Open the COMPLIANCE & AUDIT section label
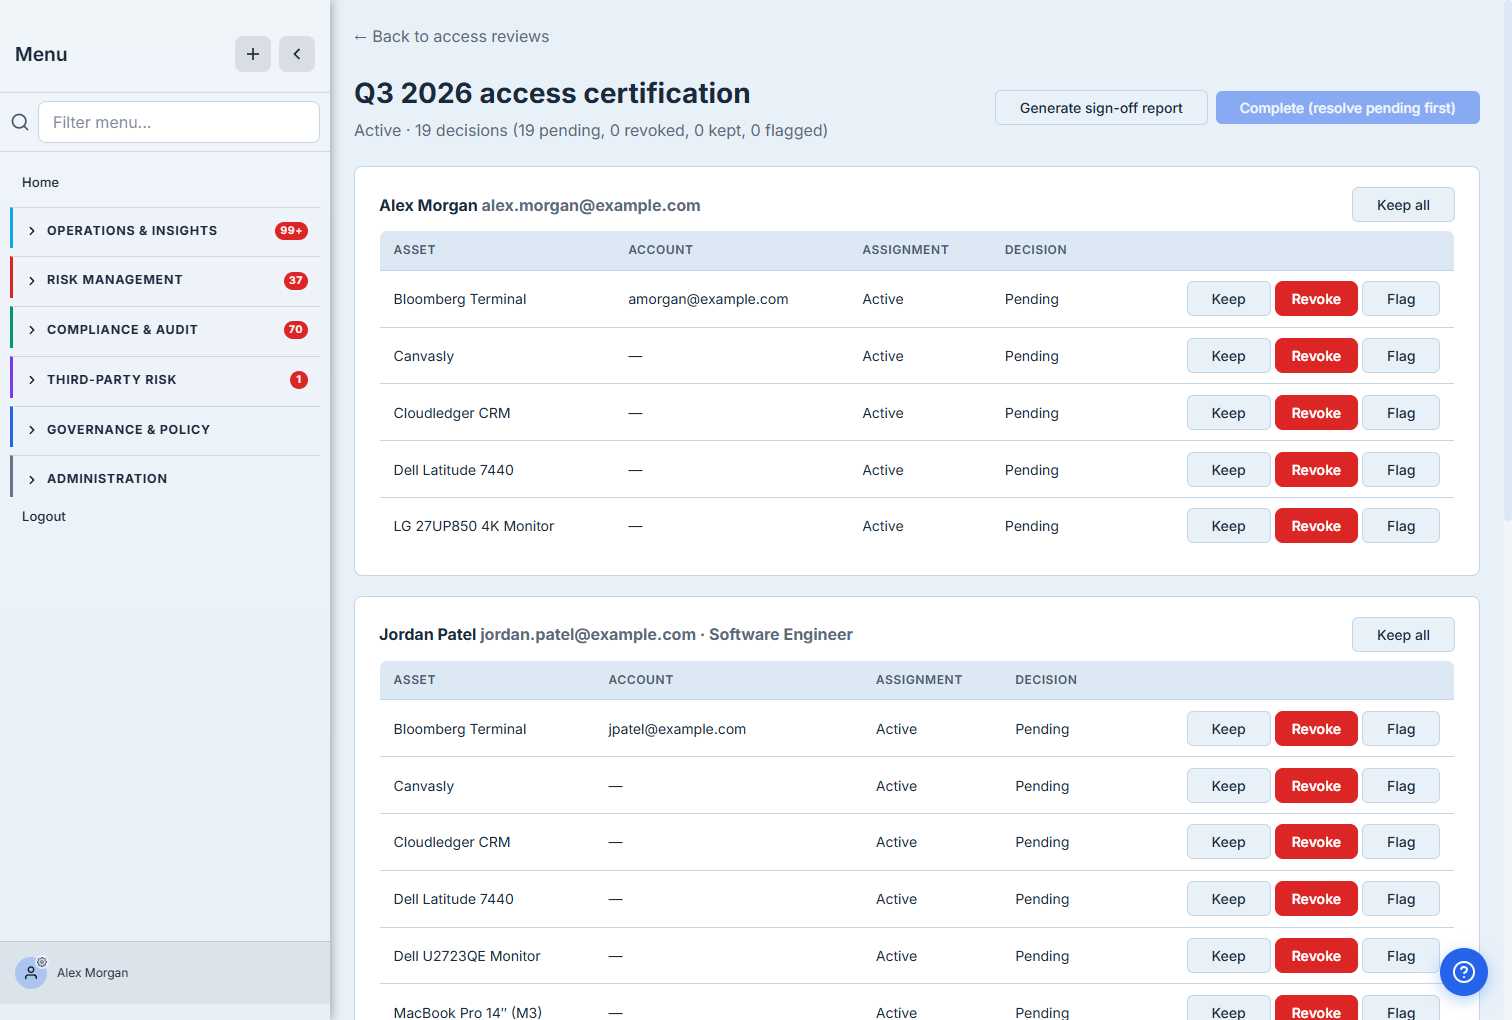1512x1020 pixels. [x=122, y=330]
